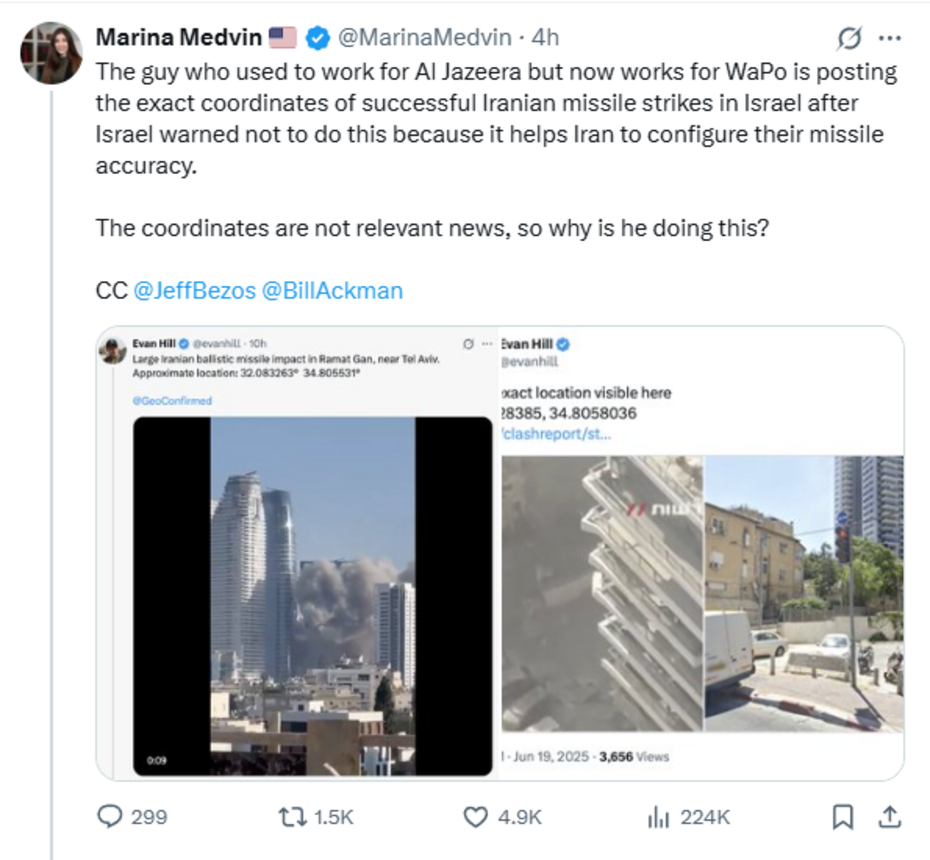This screenshot has height=860, width=930.
Task: Open the 4h timestamp link
Action: (x=545, y=37)
